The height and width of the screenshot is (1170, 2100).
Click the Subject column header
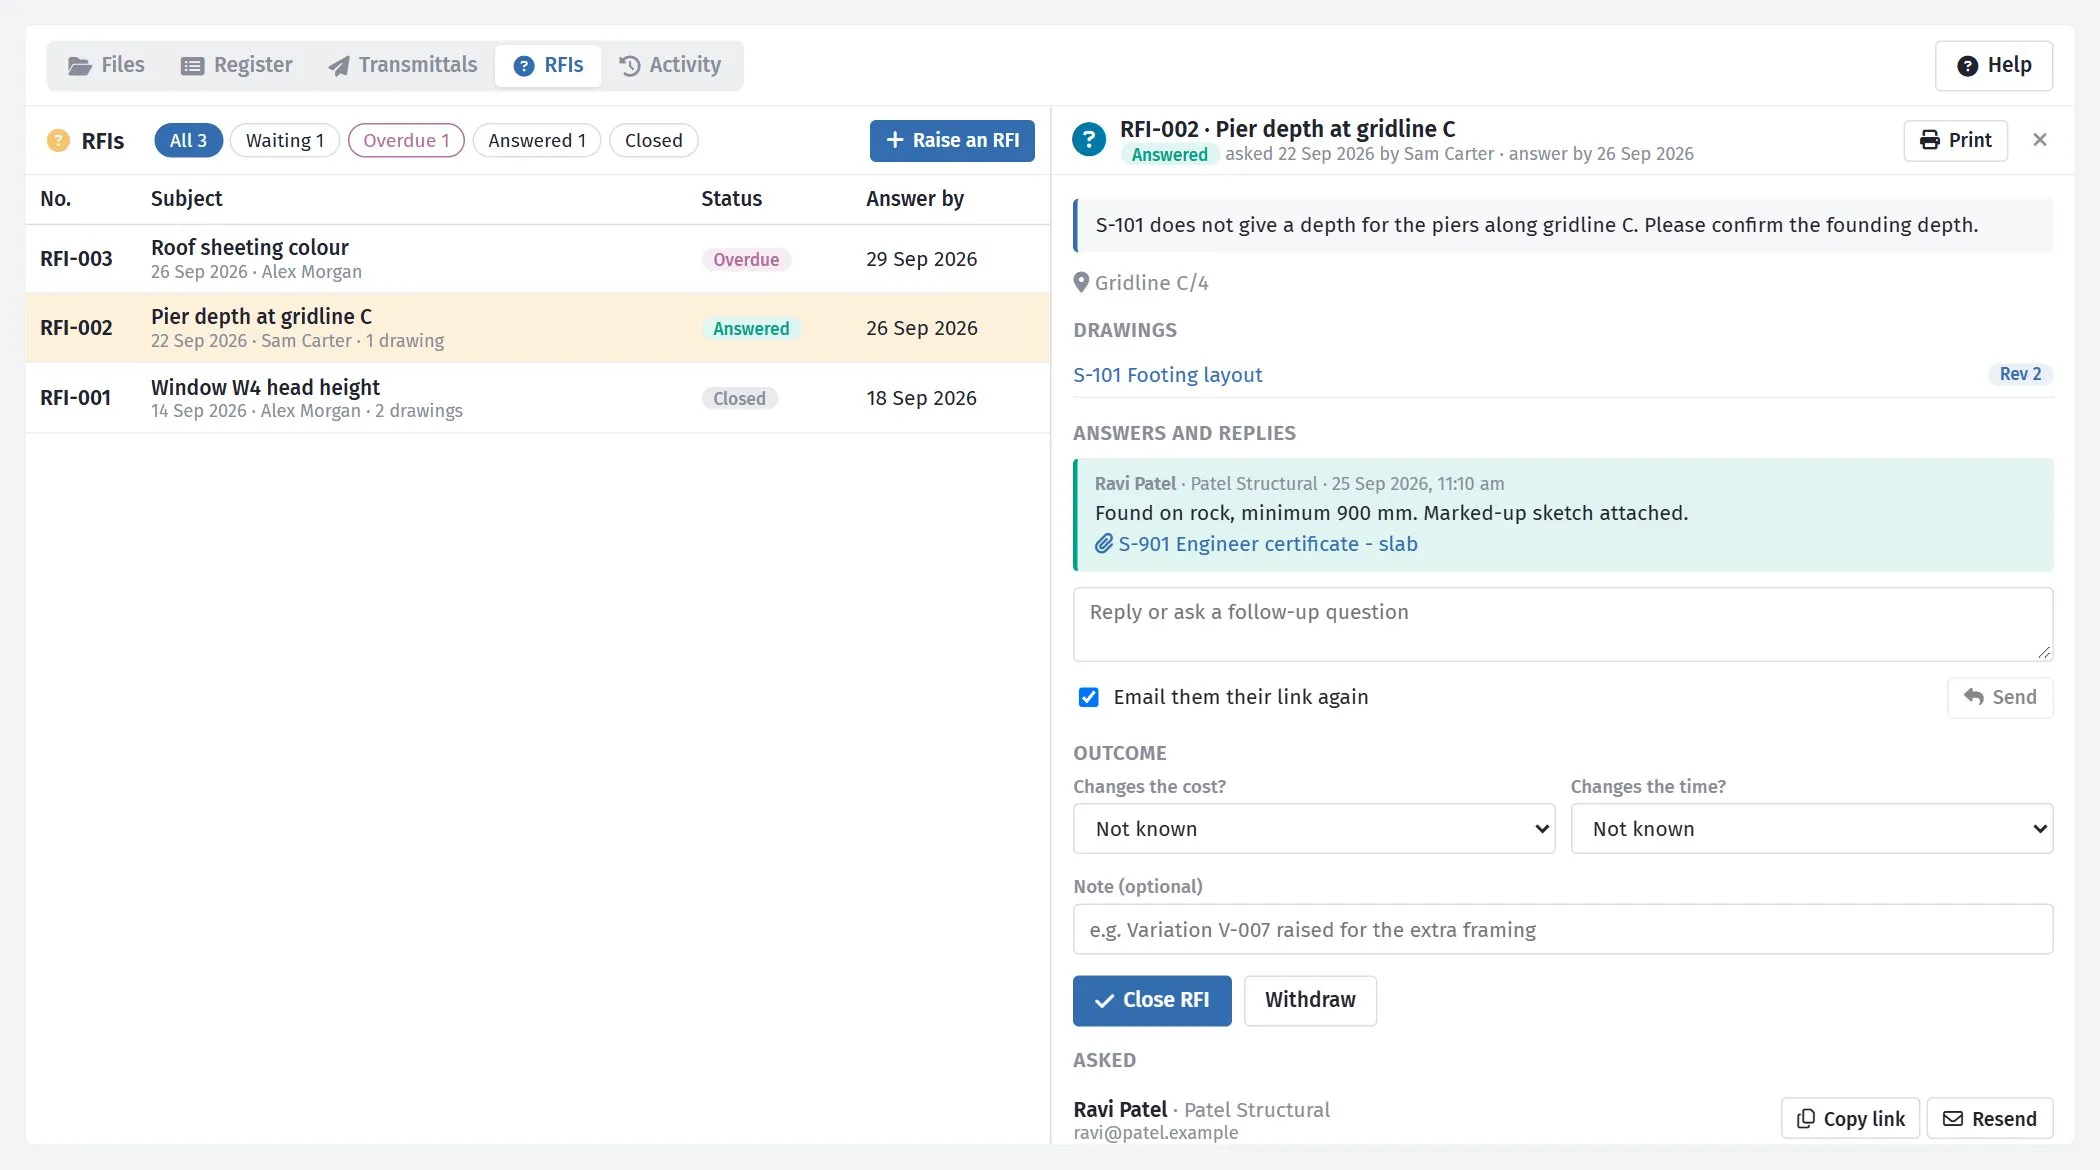coord(187,199)
